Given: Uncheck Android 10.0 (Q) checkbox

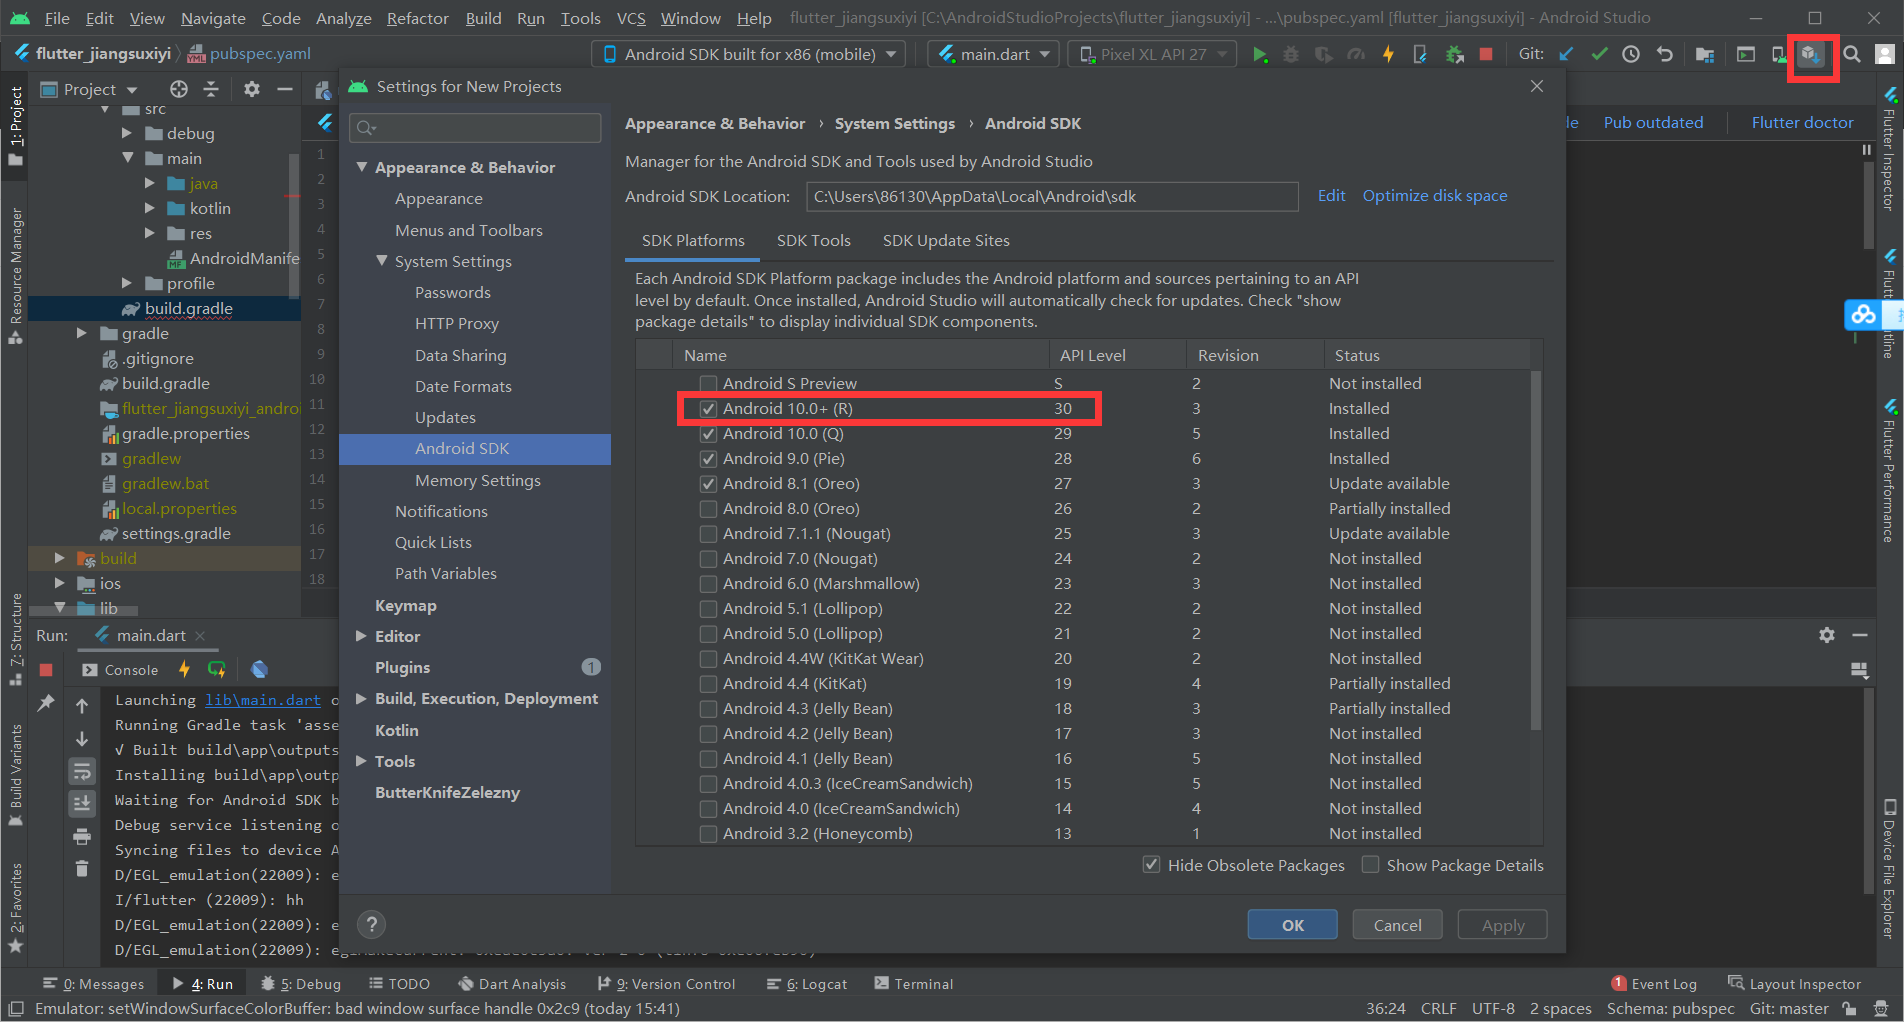Looking at the screenshot, I should (708, 433).
